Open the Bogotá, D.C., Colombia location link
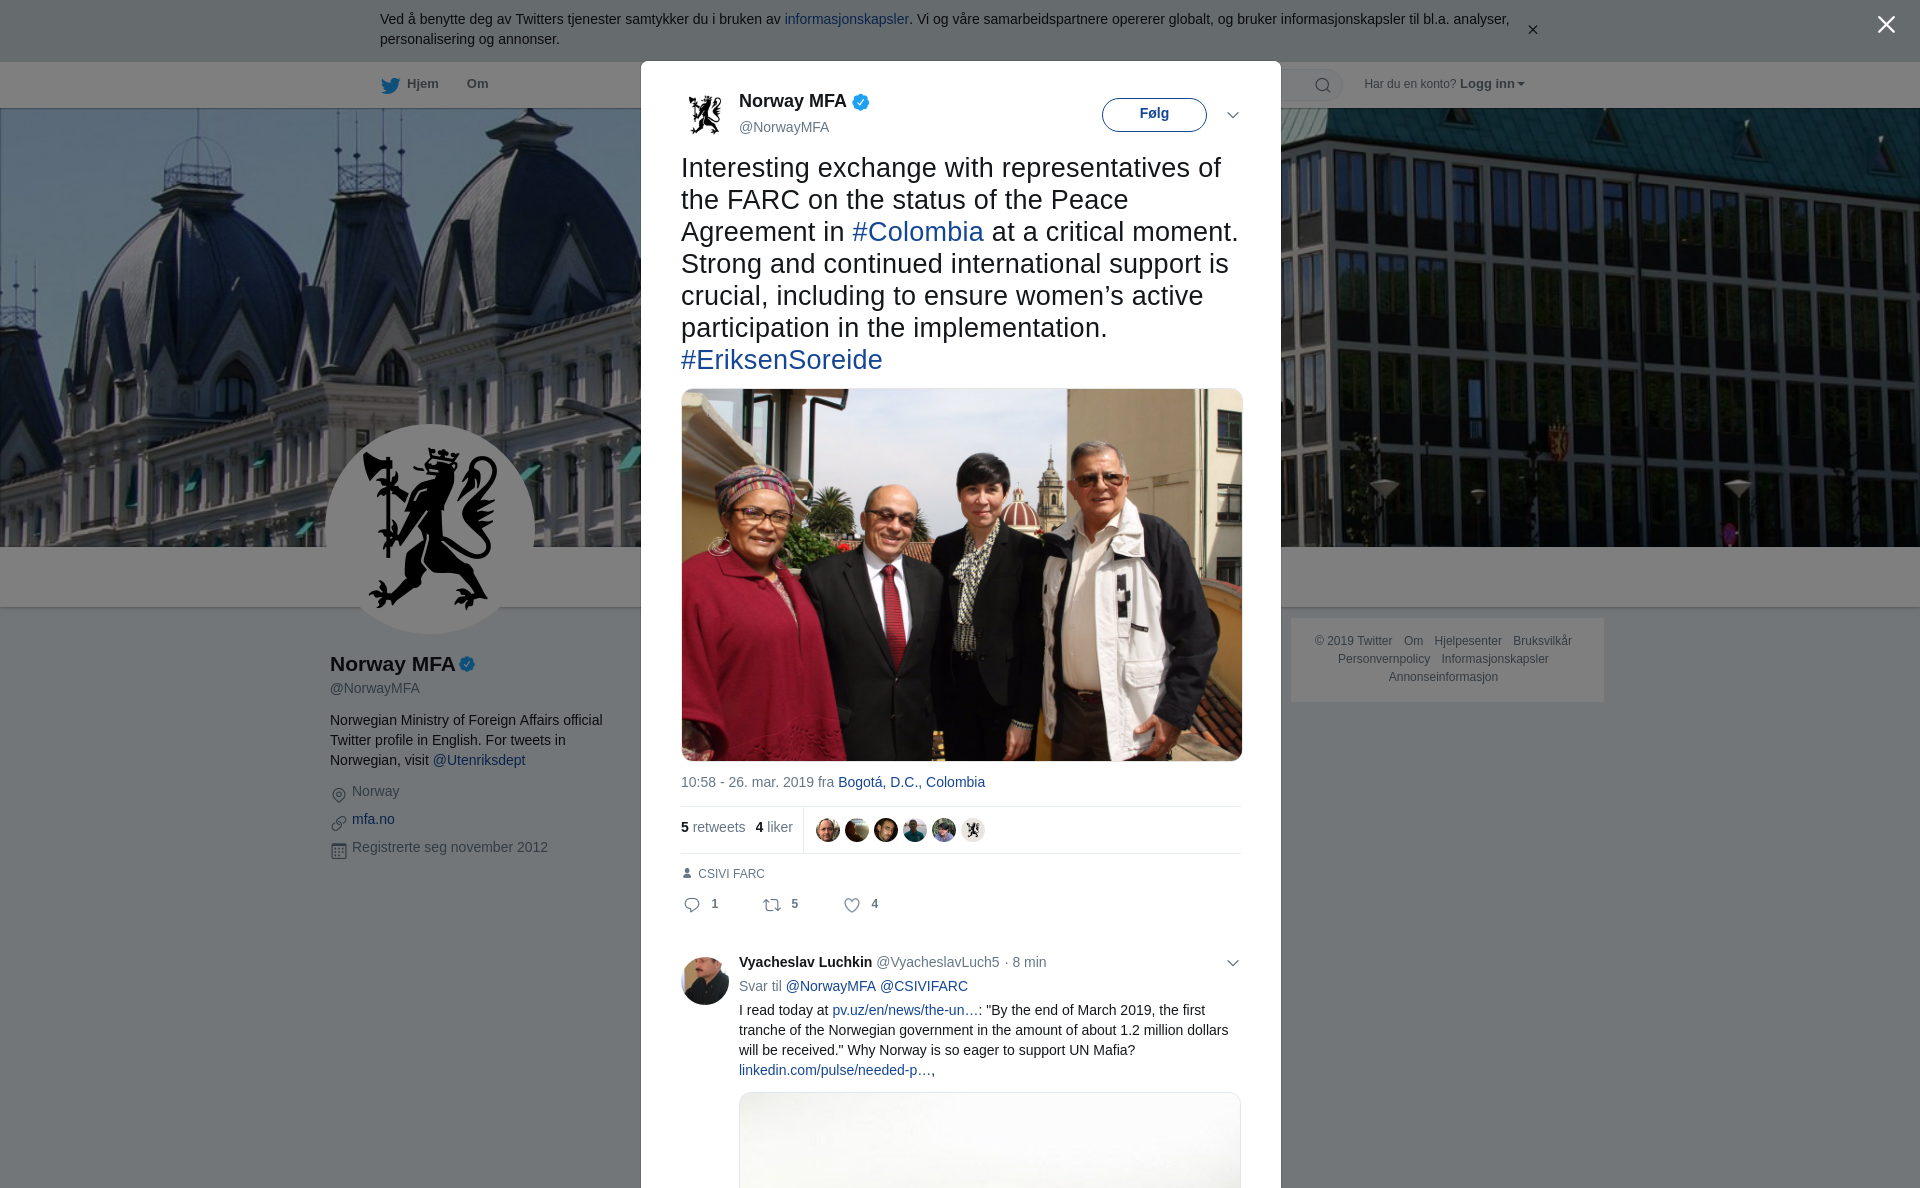Viewport: 1920px width, 1188px height. pos(911,782)
